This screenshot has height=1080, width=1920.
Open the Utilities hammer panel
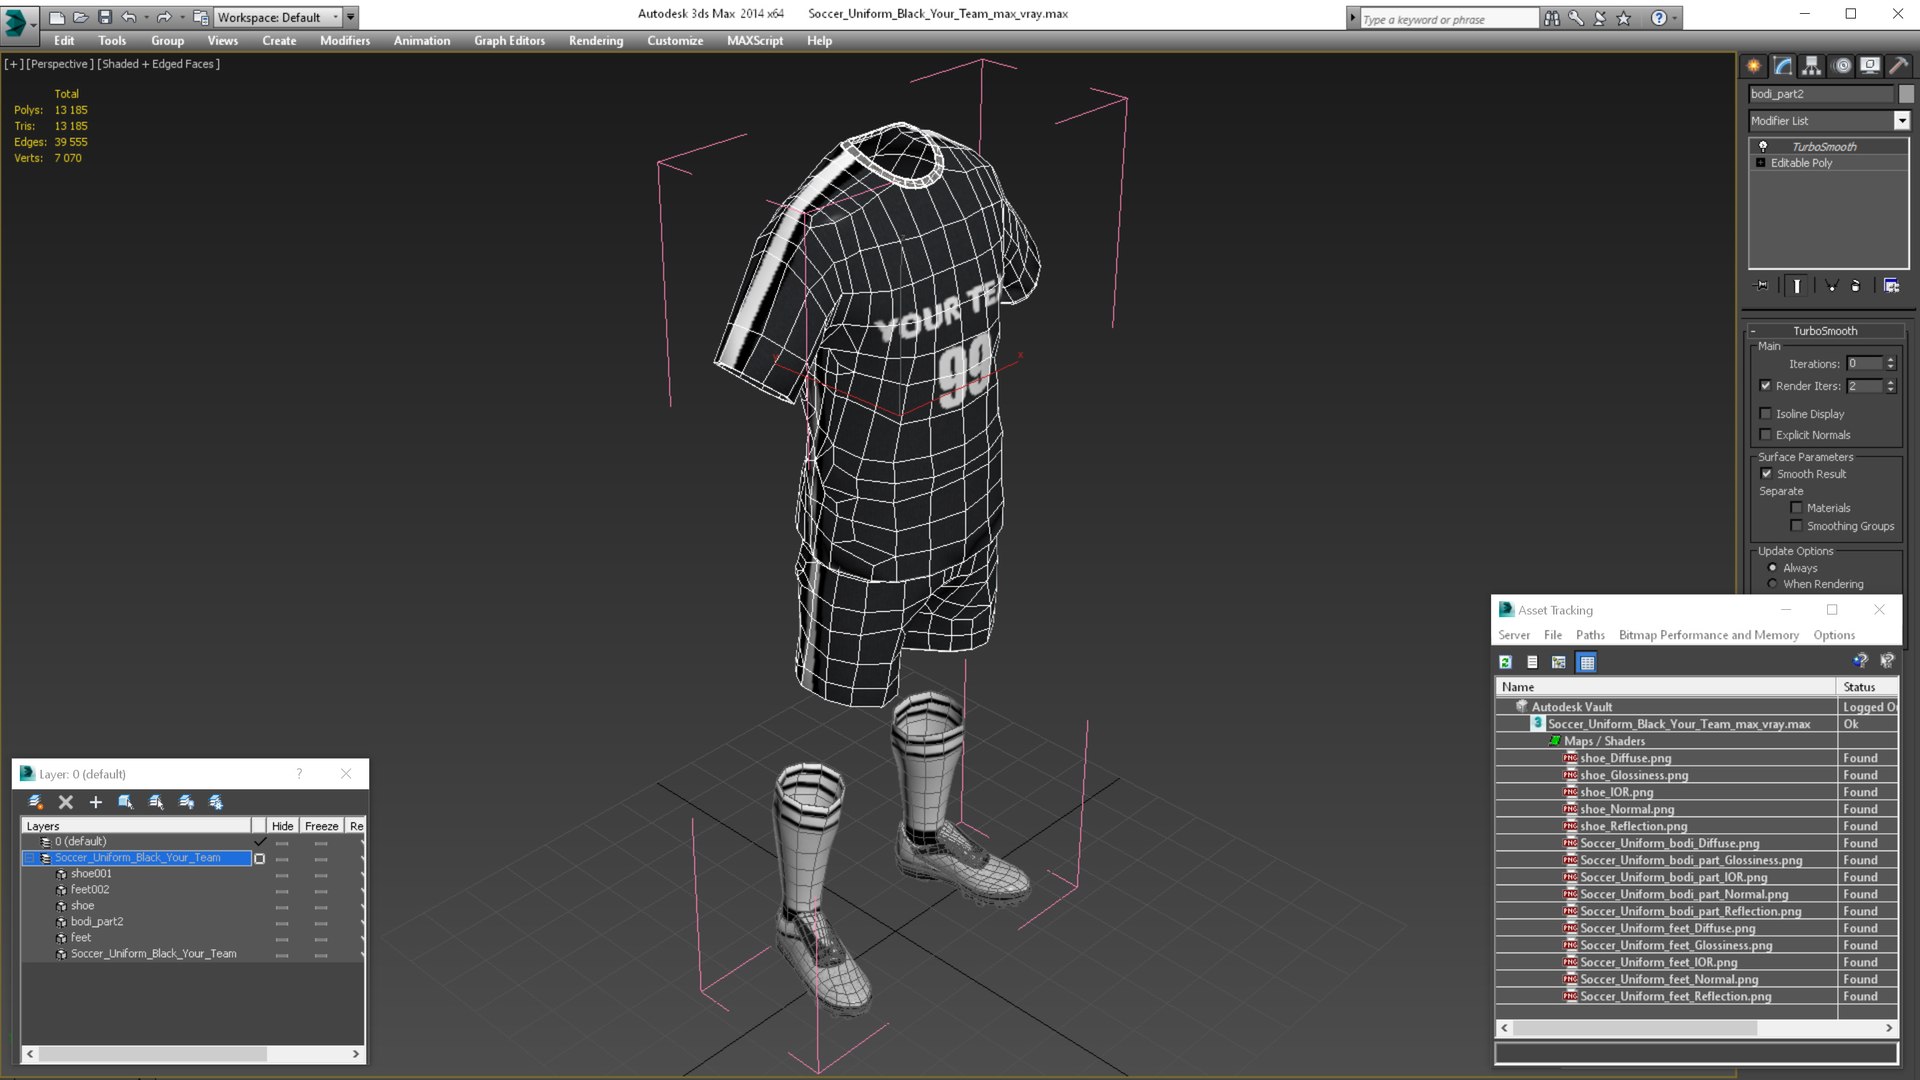(1899, 66)
